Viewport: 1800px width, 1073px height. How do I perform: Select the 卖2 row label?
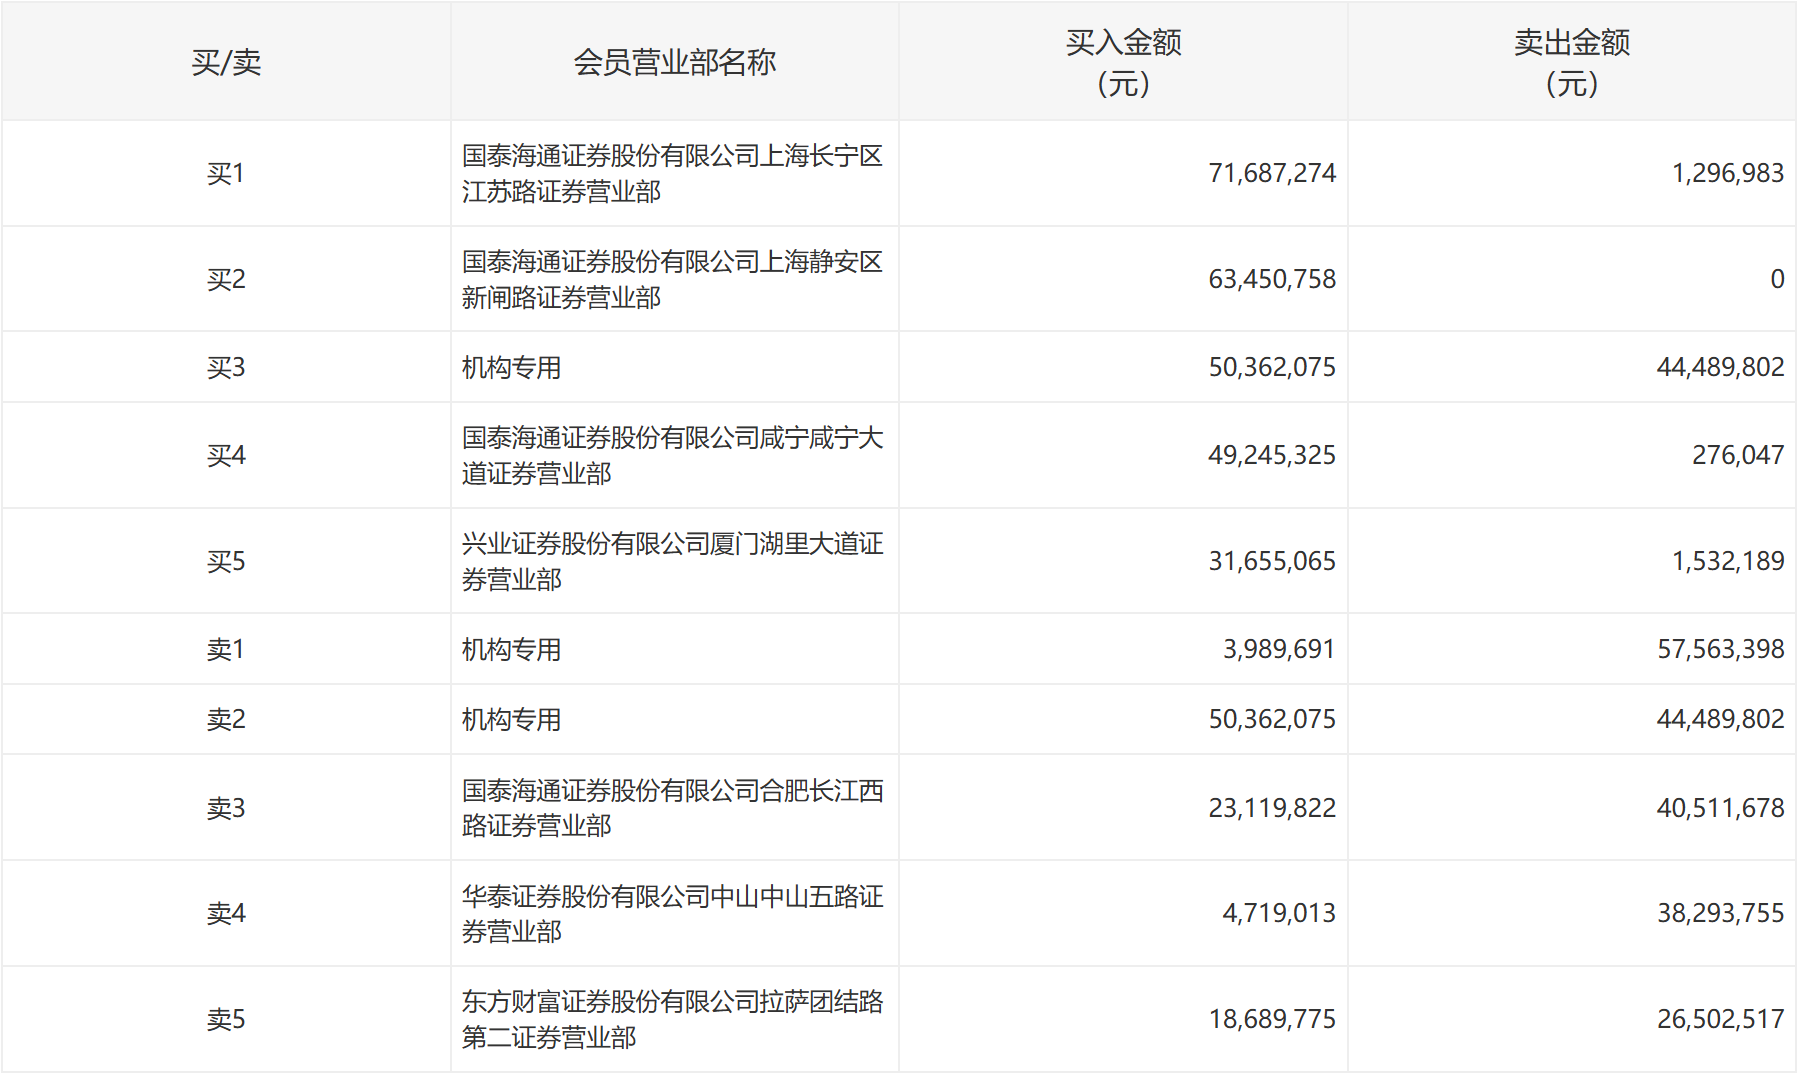pos(226,719)
